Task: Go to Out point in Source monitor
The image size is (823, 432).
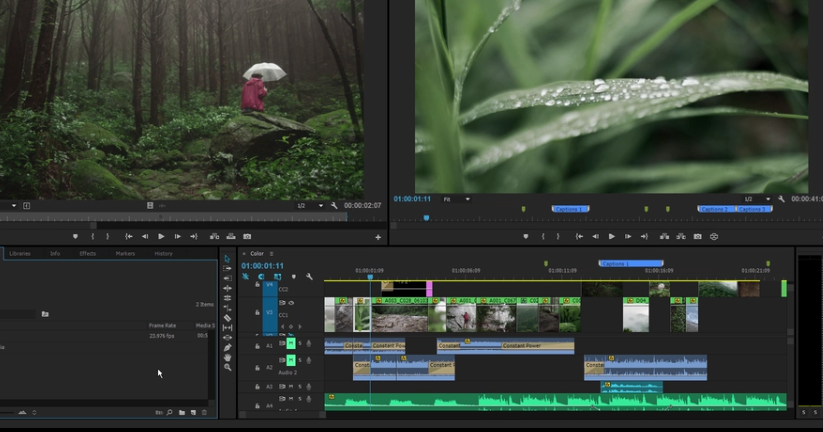Action: [194, 237]
